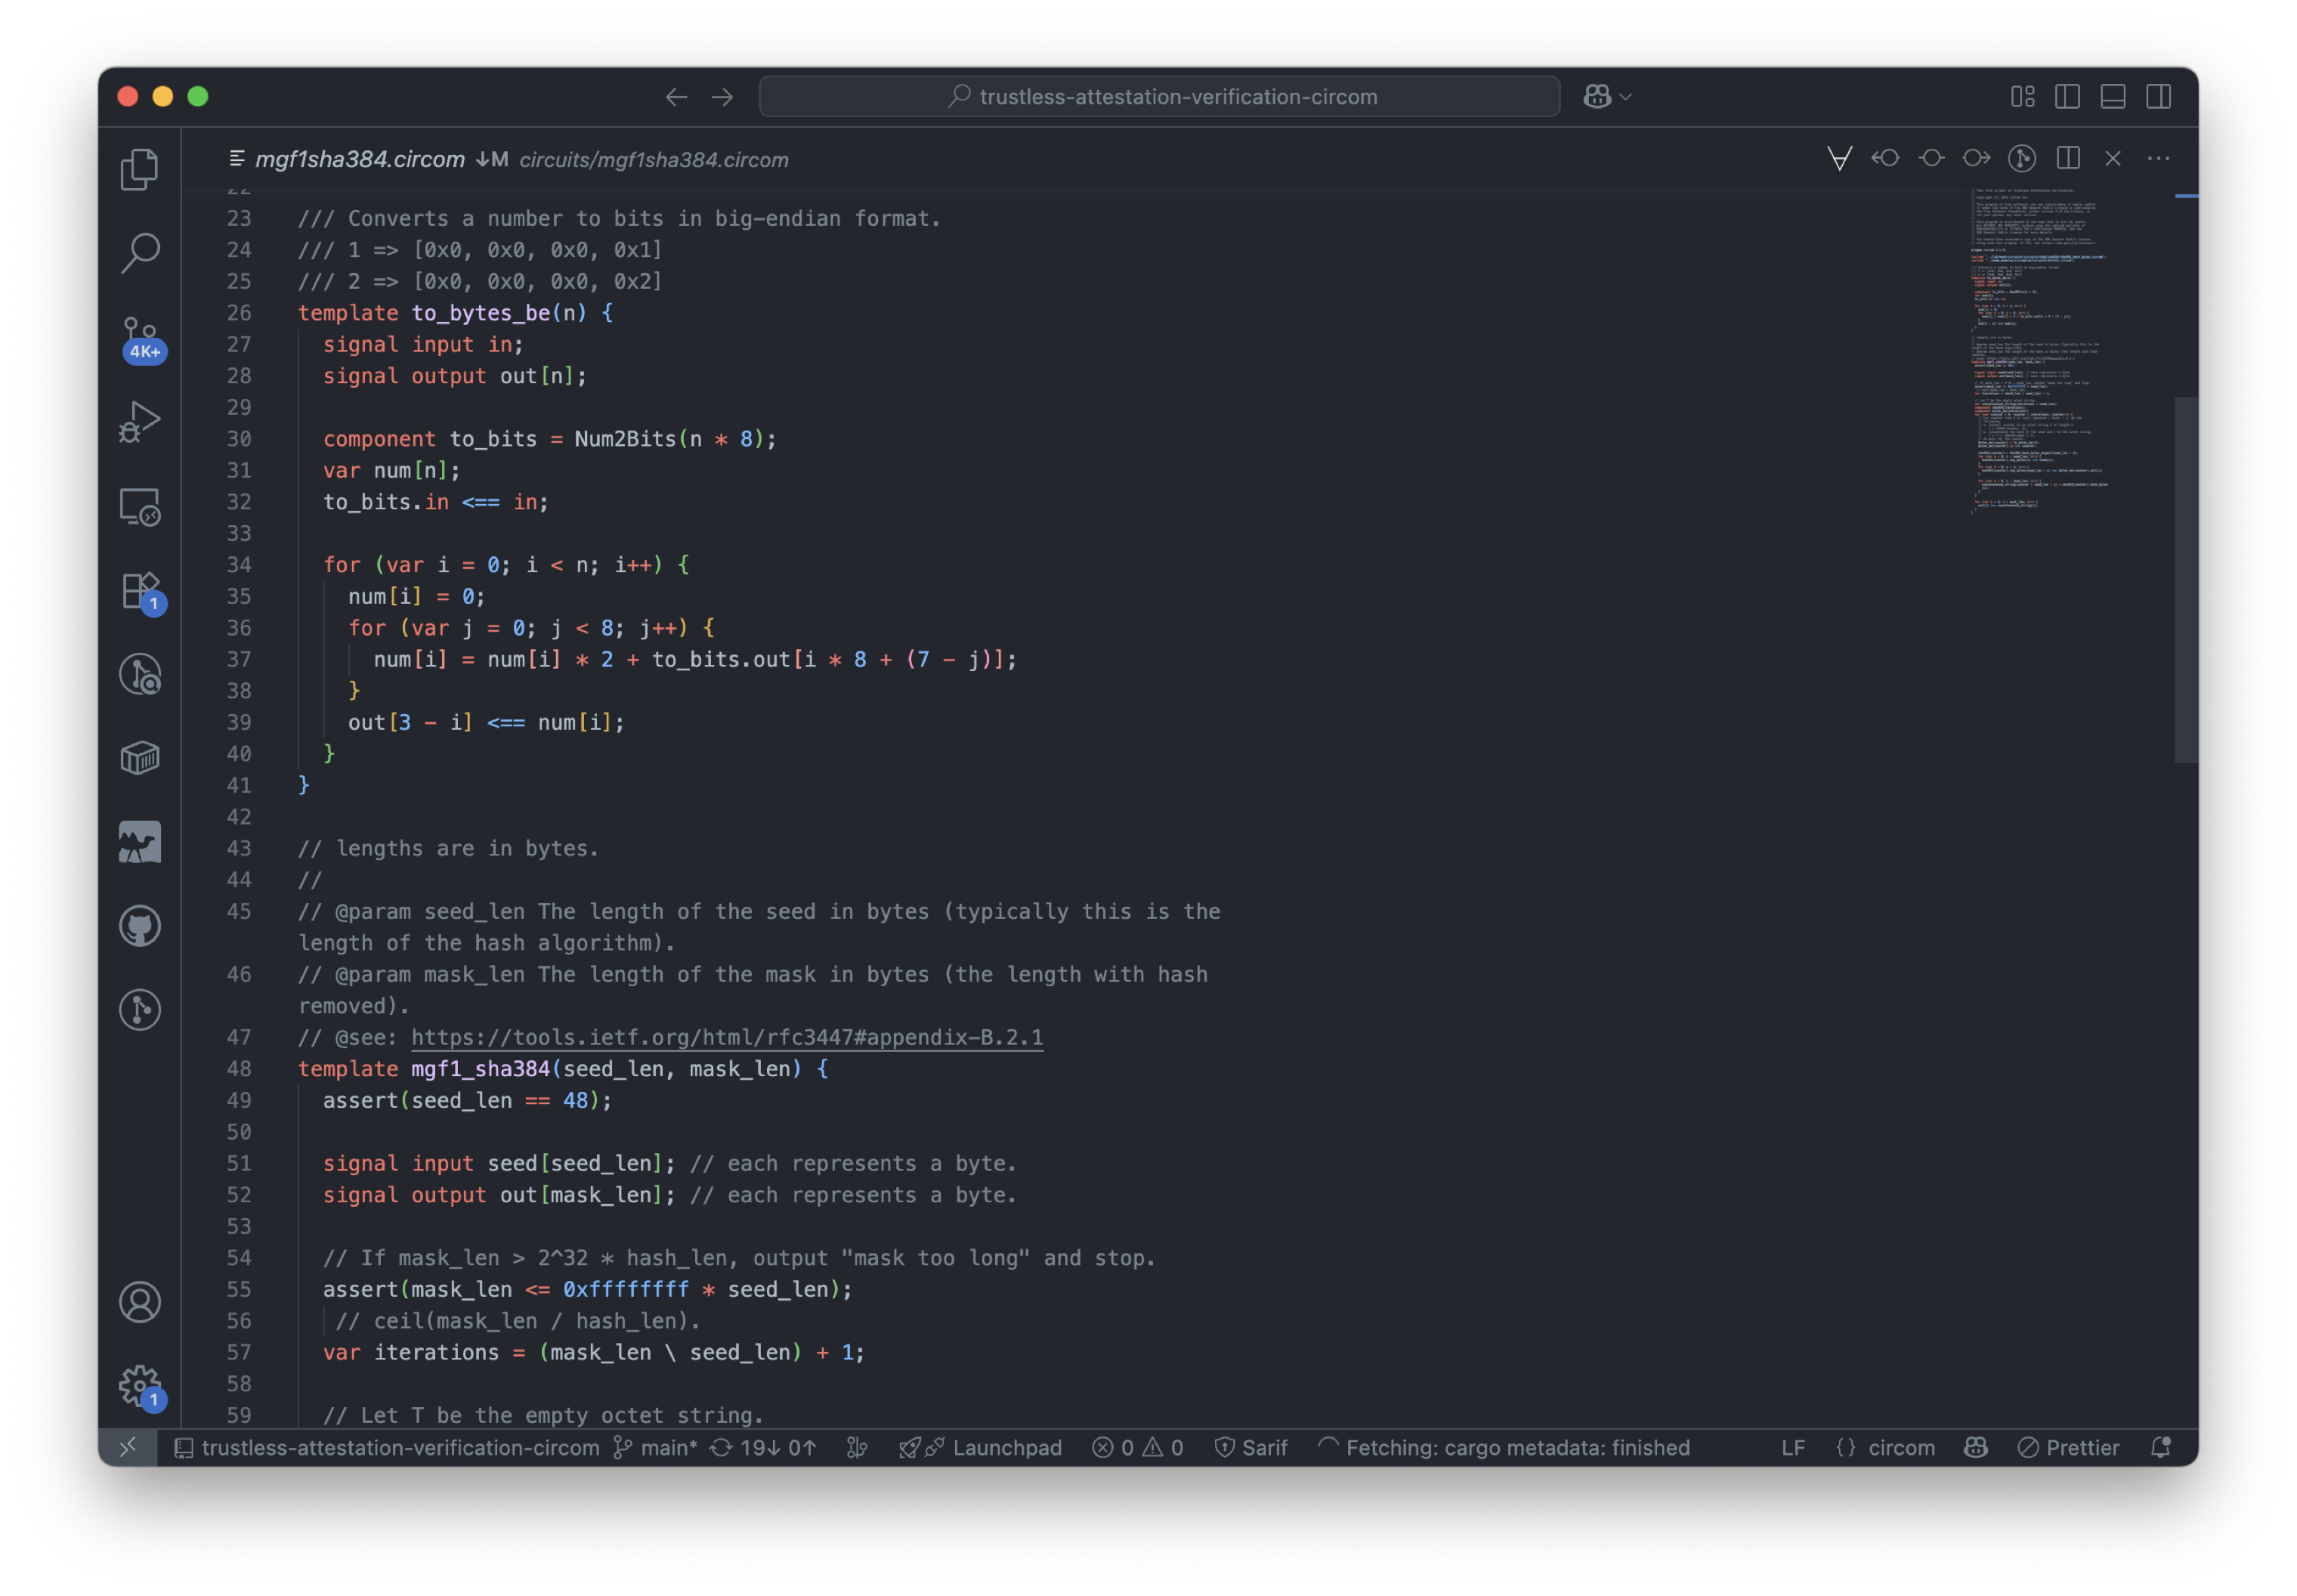Open the GitHub view in activity bar
The image size is (2297, 1596).
point(140,926)
